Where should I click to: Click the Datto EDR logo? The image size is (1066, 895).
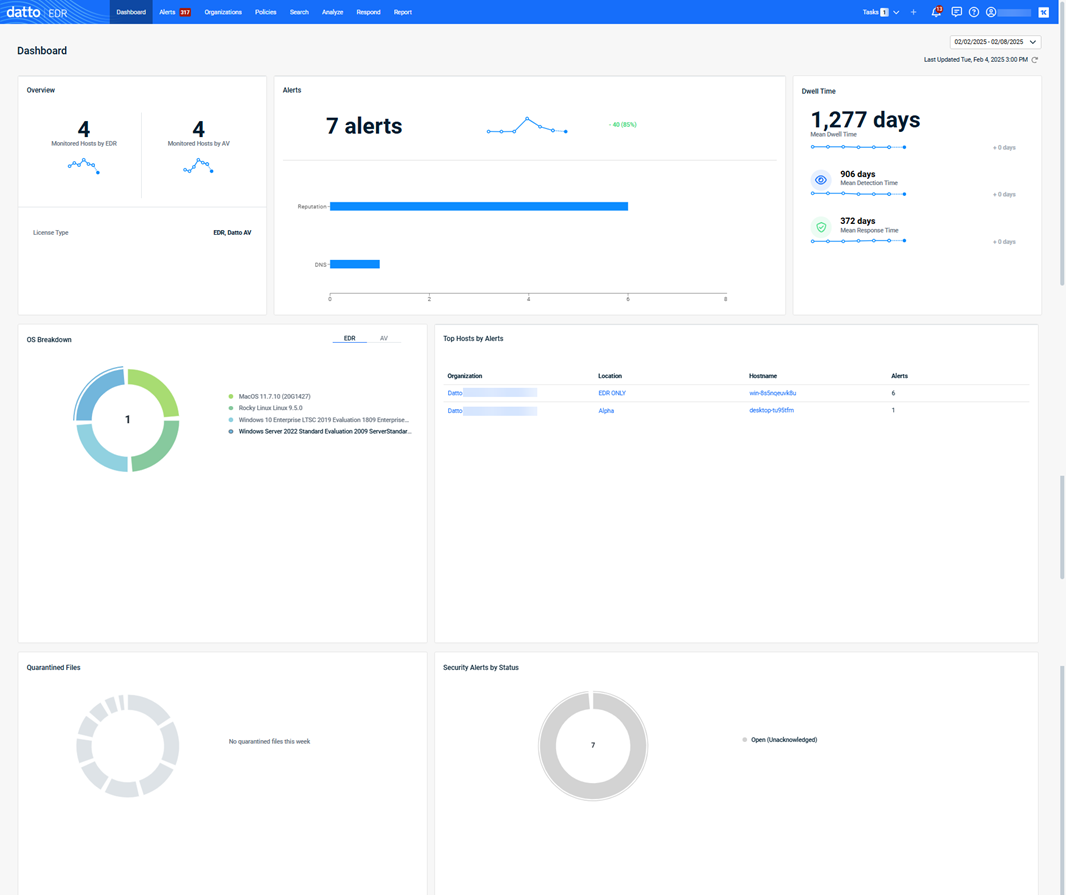pyautogui.click(x=37, y=12)
